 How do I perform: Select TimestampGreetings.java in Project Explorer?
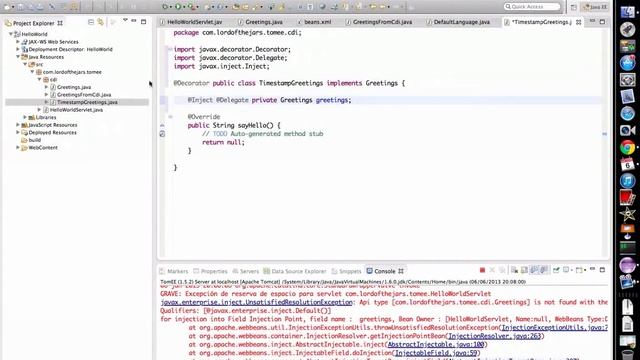[87, 102]
